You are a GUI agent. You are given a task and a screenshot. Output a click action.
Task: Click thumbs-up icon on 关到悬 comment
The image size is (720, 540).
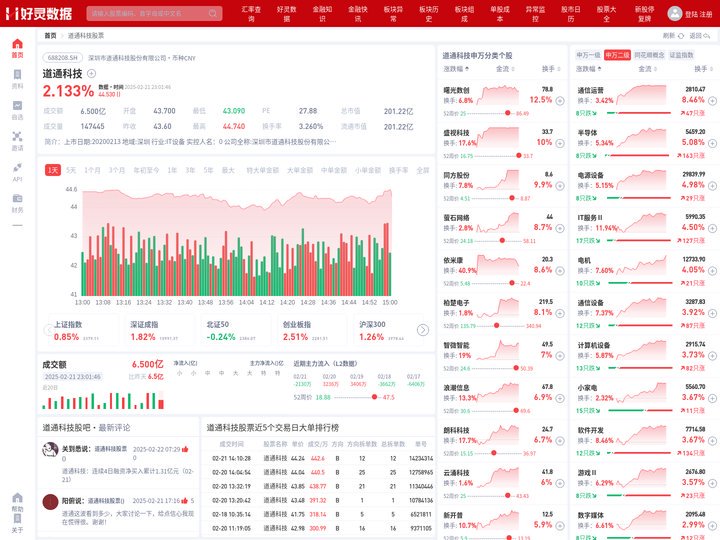pos(185,449)
